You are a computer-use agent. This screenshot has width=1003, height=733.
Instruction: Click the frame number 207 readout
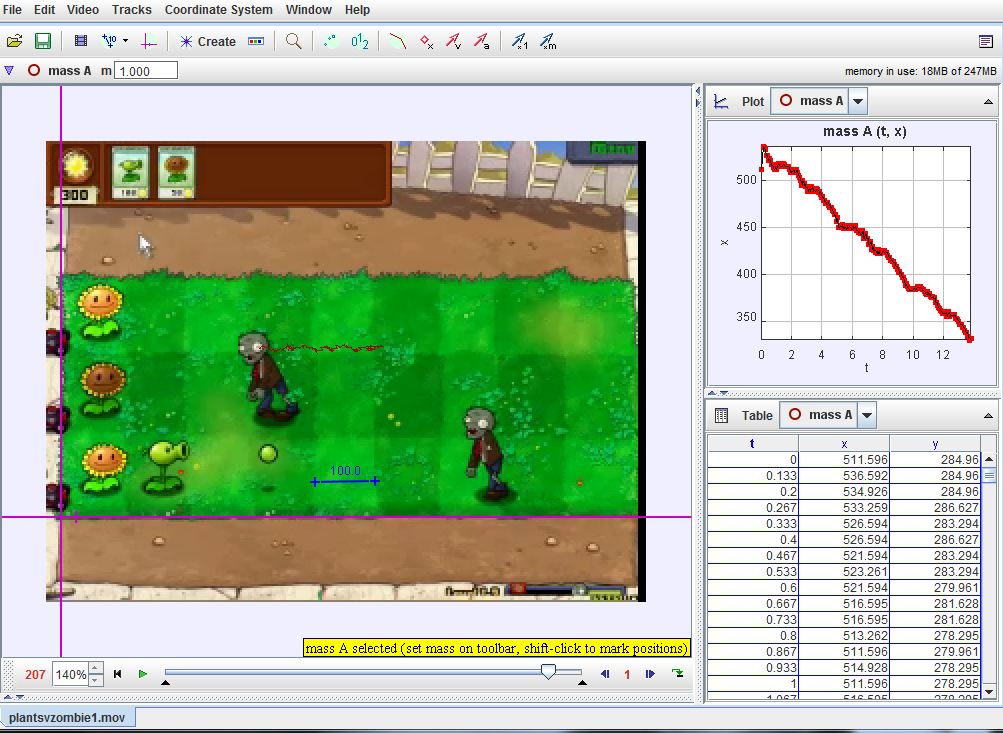(35, 674)
